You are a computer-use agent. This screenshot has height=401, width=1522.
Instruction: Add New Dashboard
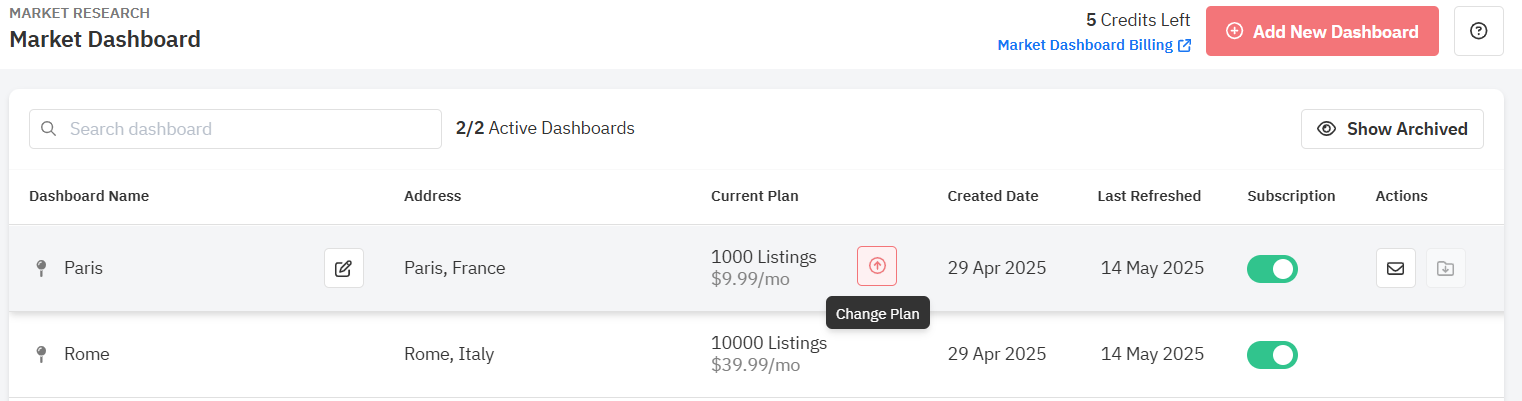click(1322, 31)
